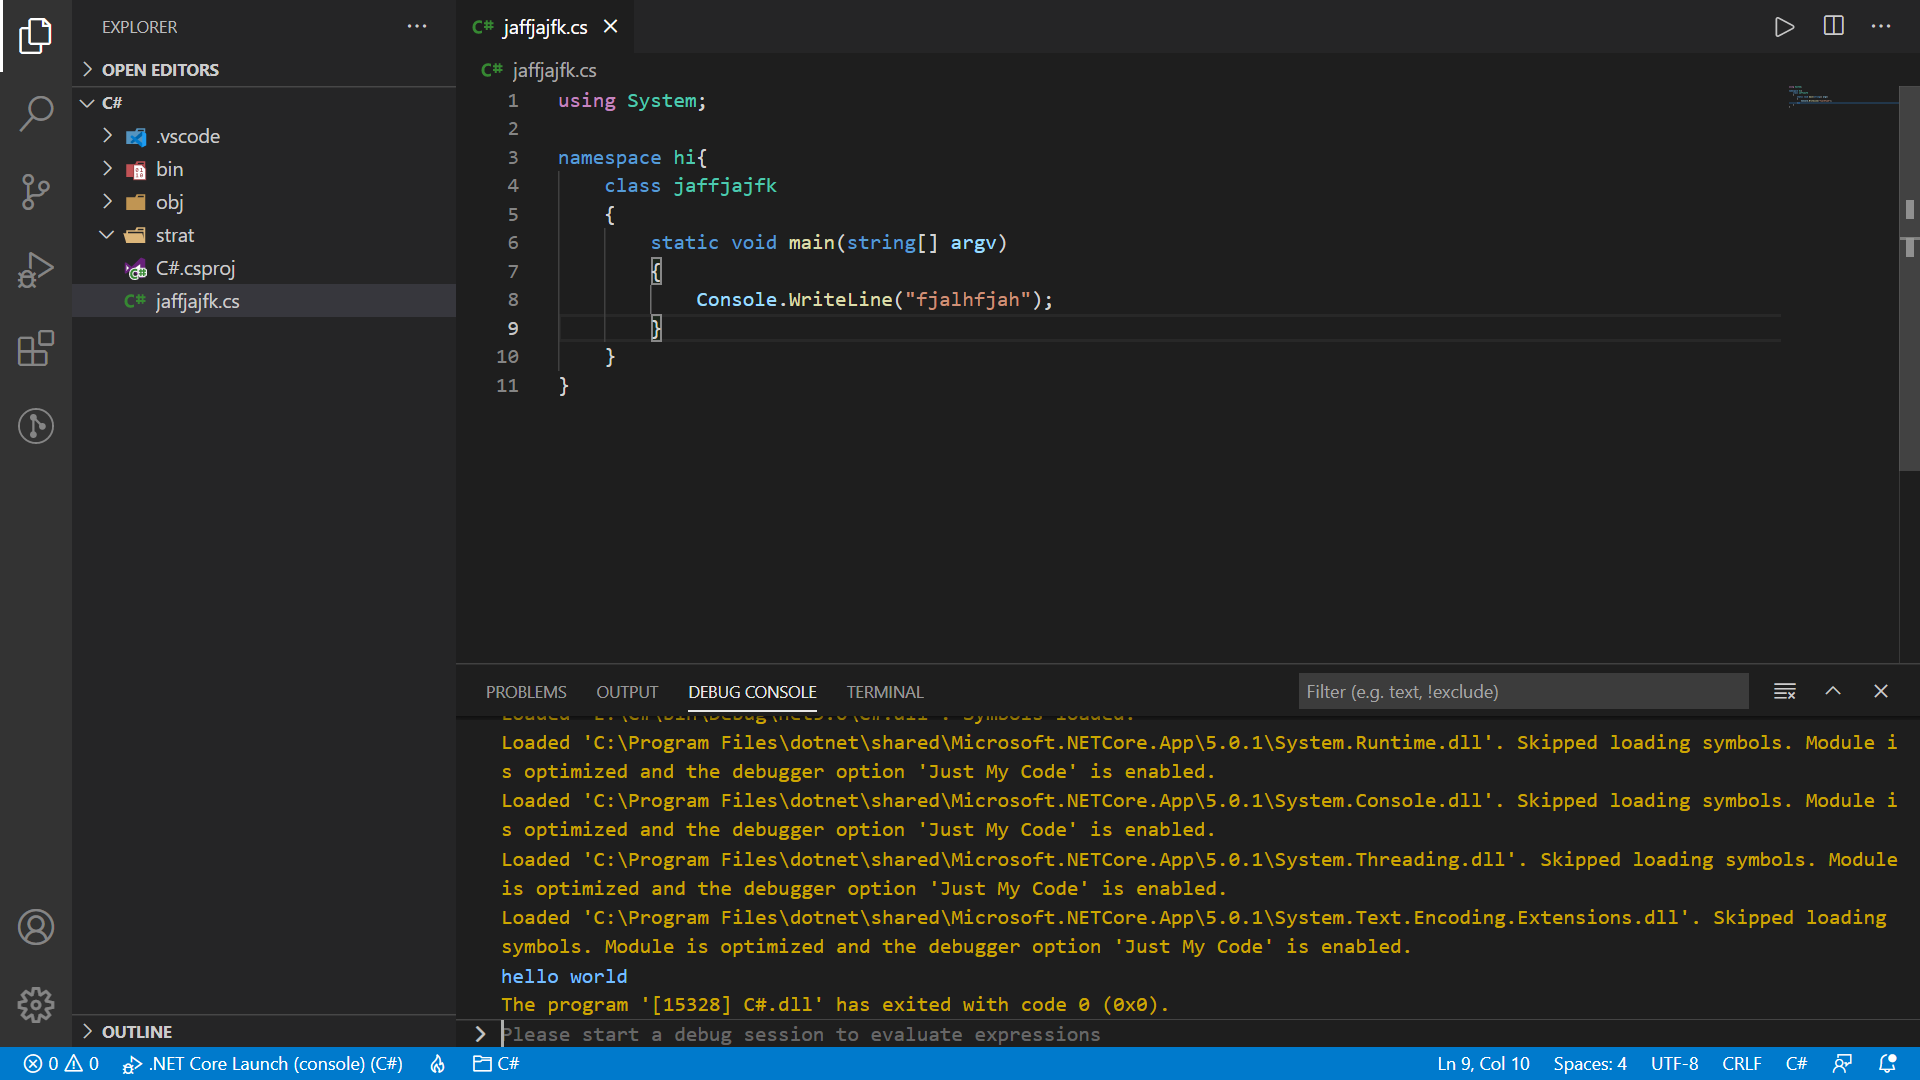The height and width of the screenshot is (1080, 1920).
Task: Change indentation via Spaces: 4
Action: click(1590, 1064)
